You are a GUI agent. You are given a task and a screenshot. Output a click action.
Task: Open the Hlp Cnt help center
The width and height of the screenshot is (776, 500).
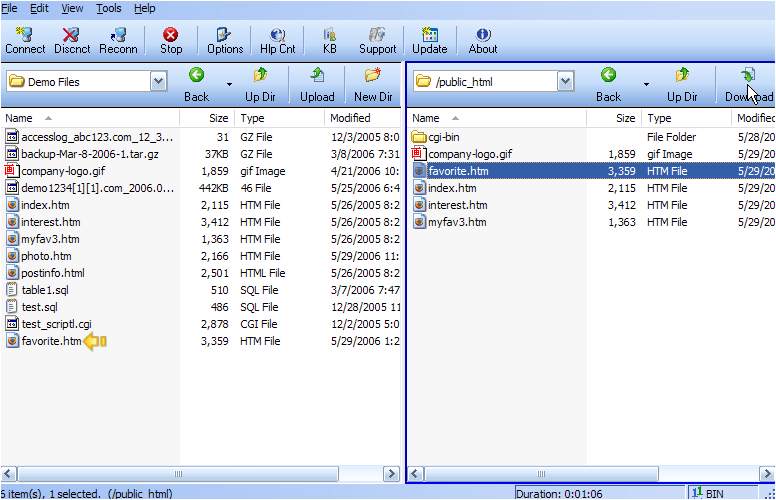[x=278, y=40]
